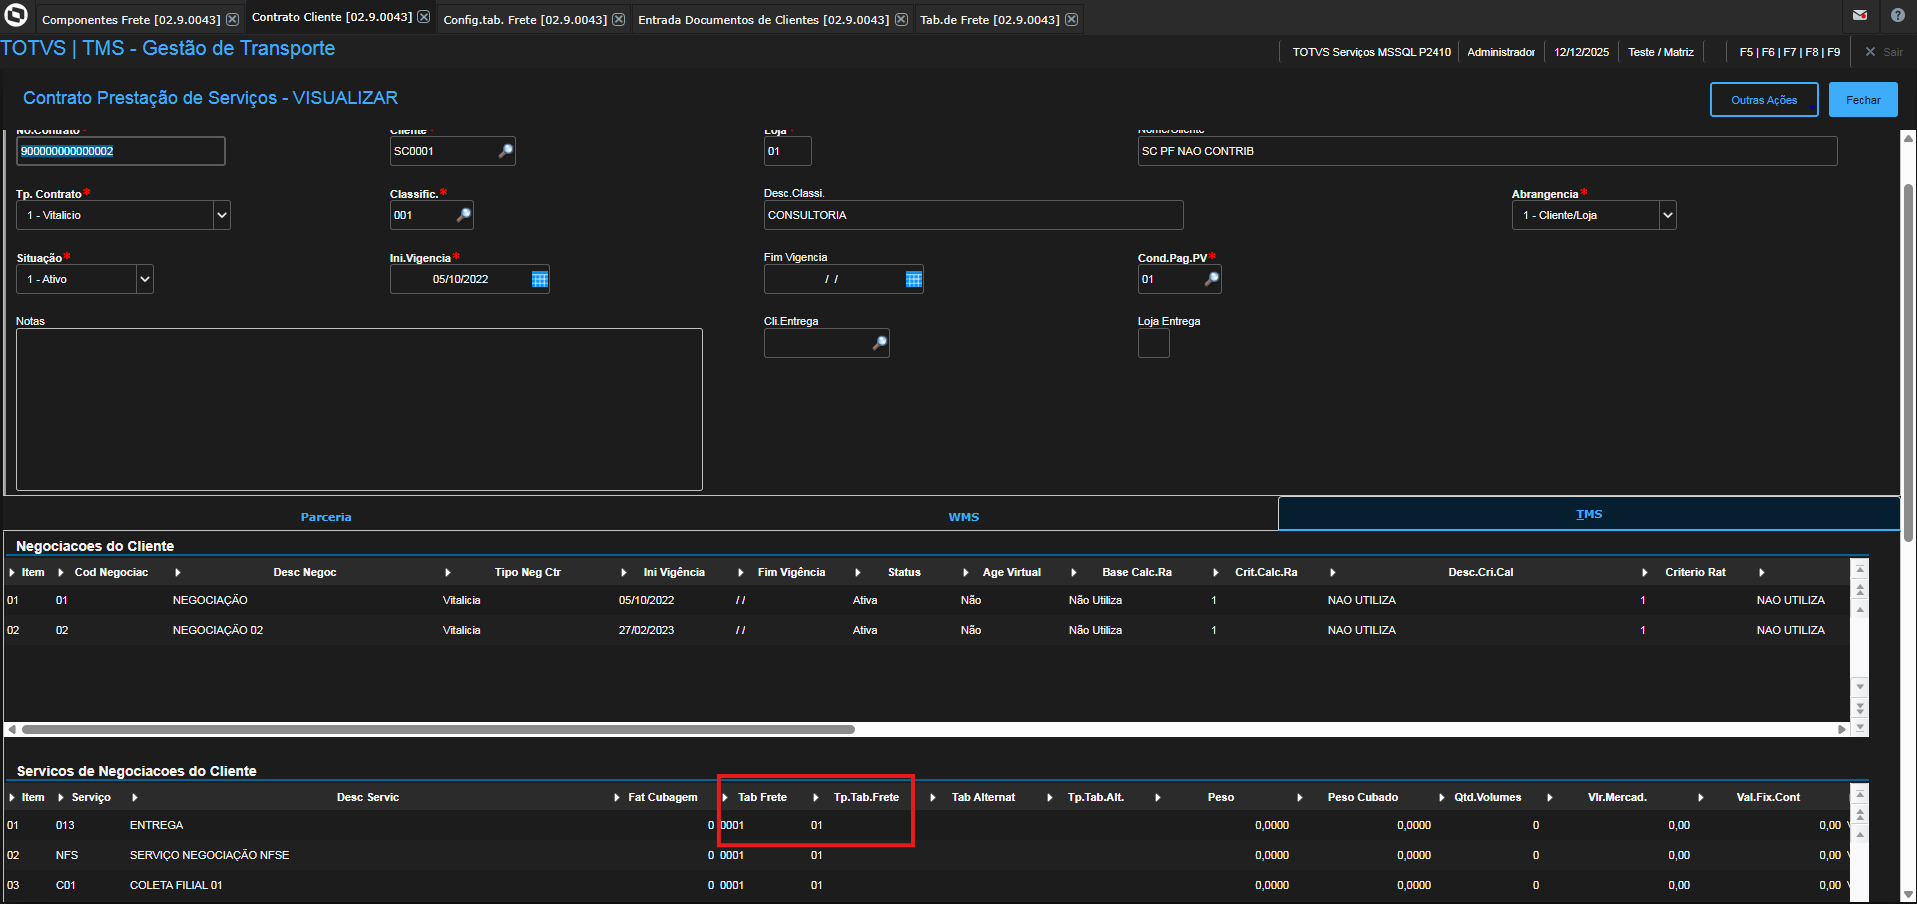Screen dimensions: 1917x904
Task: Click the Outras Ações button
Action: pos(1763,100)
